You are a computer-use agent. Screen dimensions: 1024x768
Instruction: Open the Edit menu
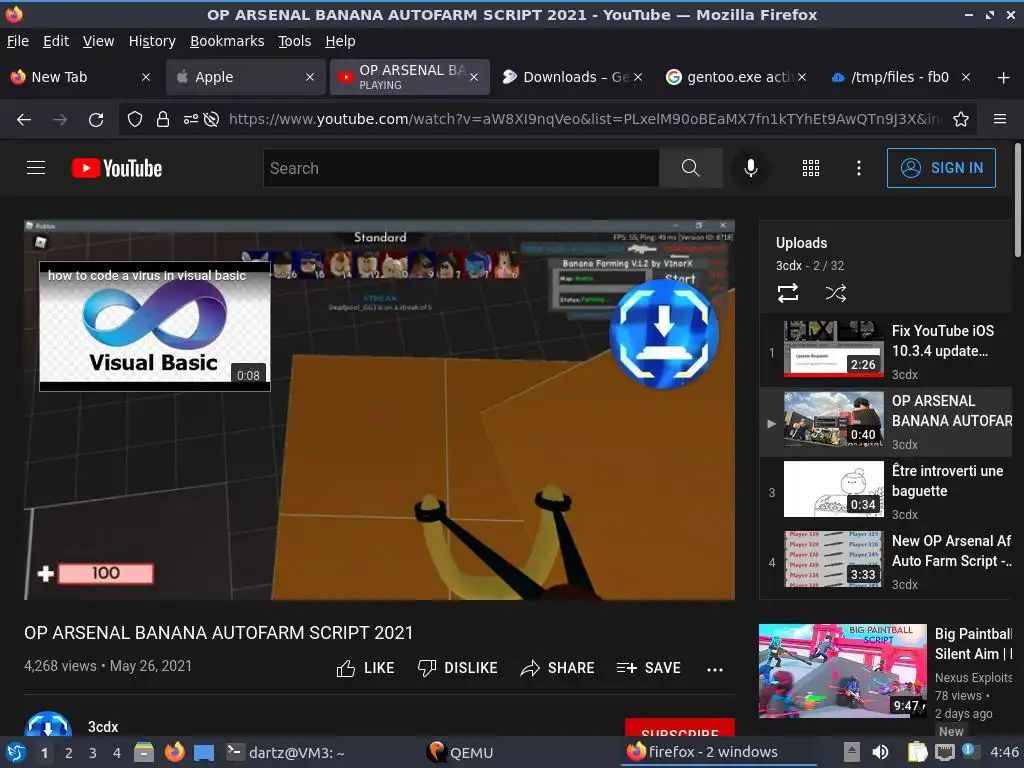(56, 41)
